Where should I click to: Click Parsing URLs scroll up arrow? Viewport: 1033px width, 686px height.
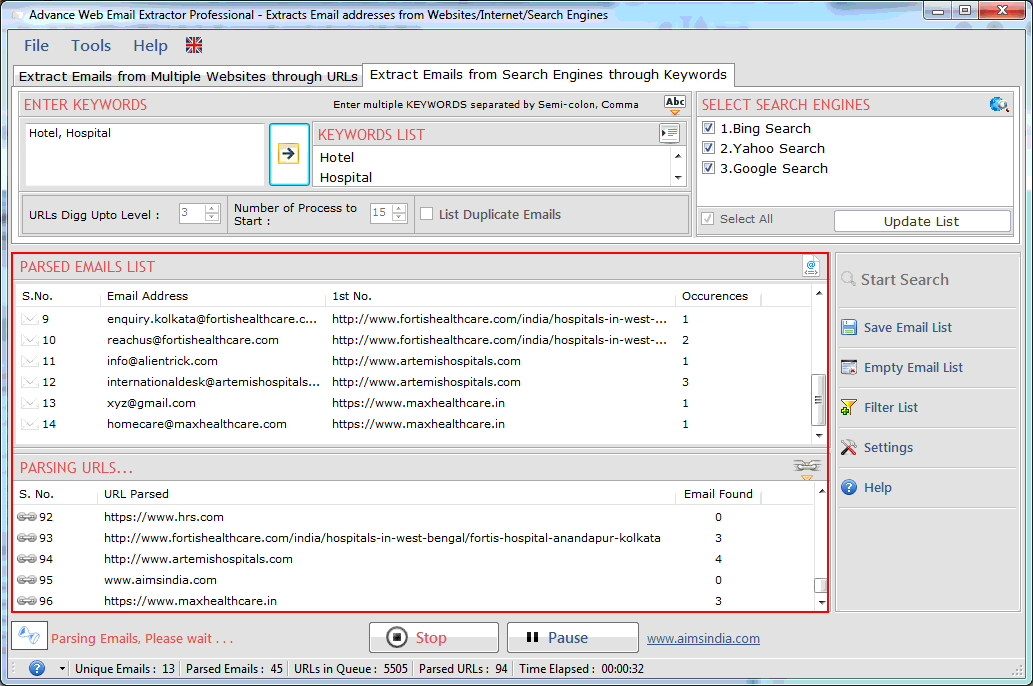(822, 491)
